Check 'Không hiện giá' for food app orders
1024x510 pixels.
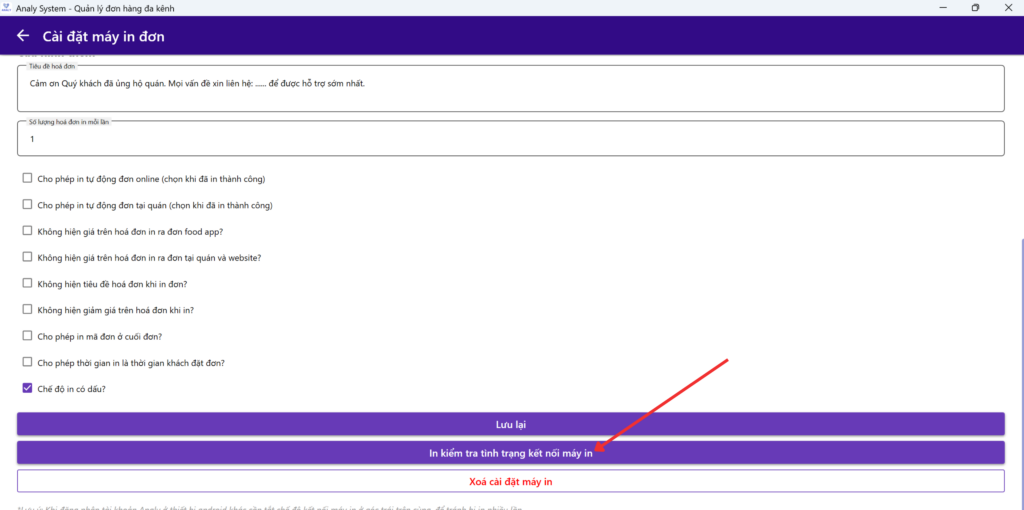(27, 231)
